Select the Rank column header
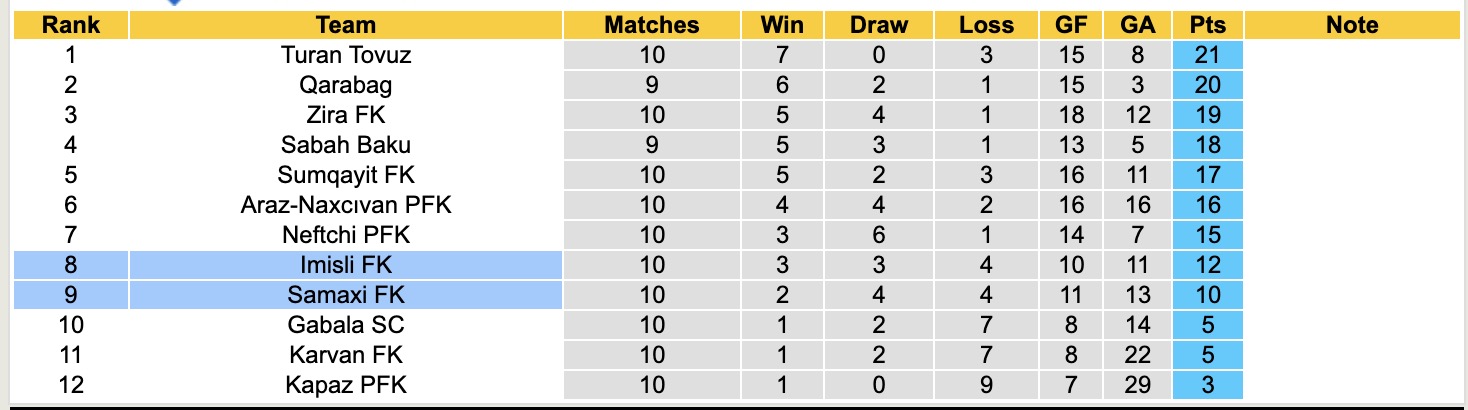This screenshot has height=410, width=1468. (x=70, y=26)
